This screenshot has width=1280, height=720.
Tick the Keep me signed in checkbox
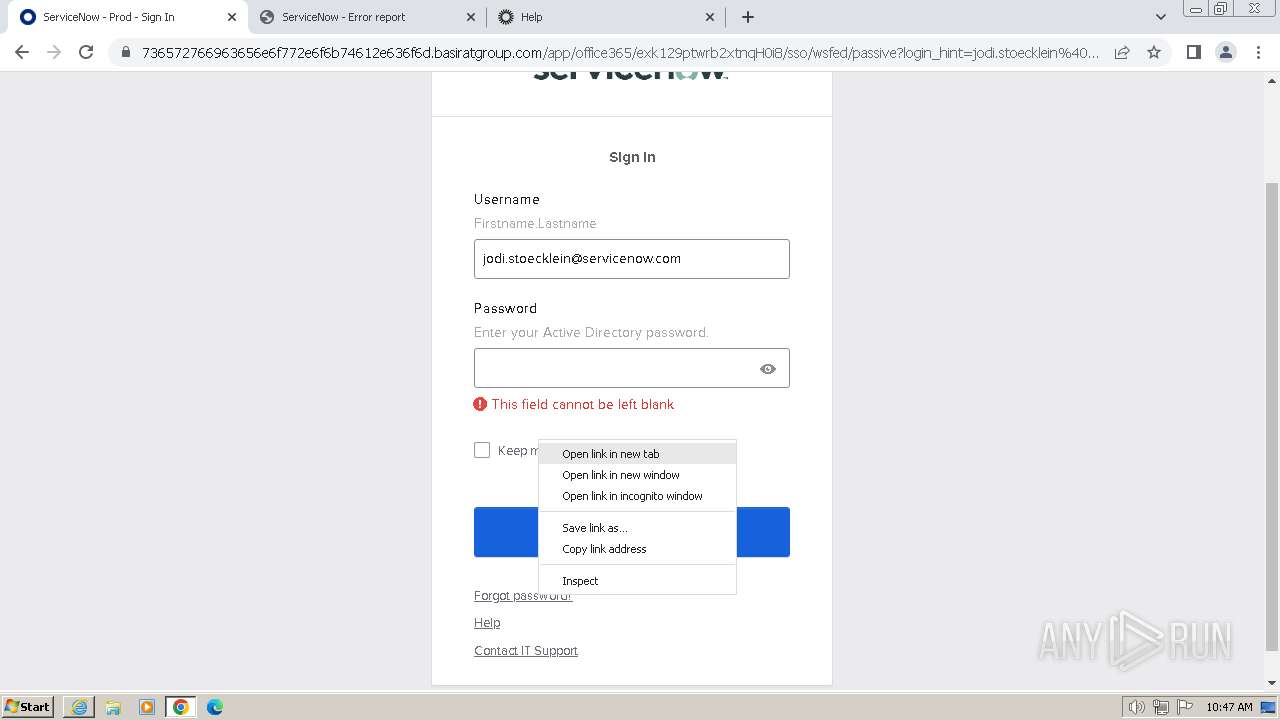[482, 450]
